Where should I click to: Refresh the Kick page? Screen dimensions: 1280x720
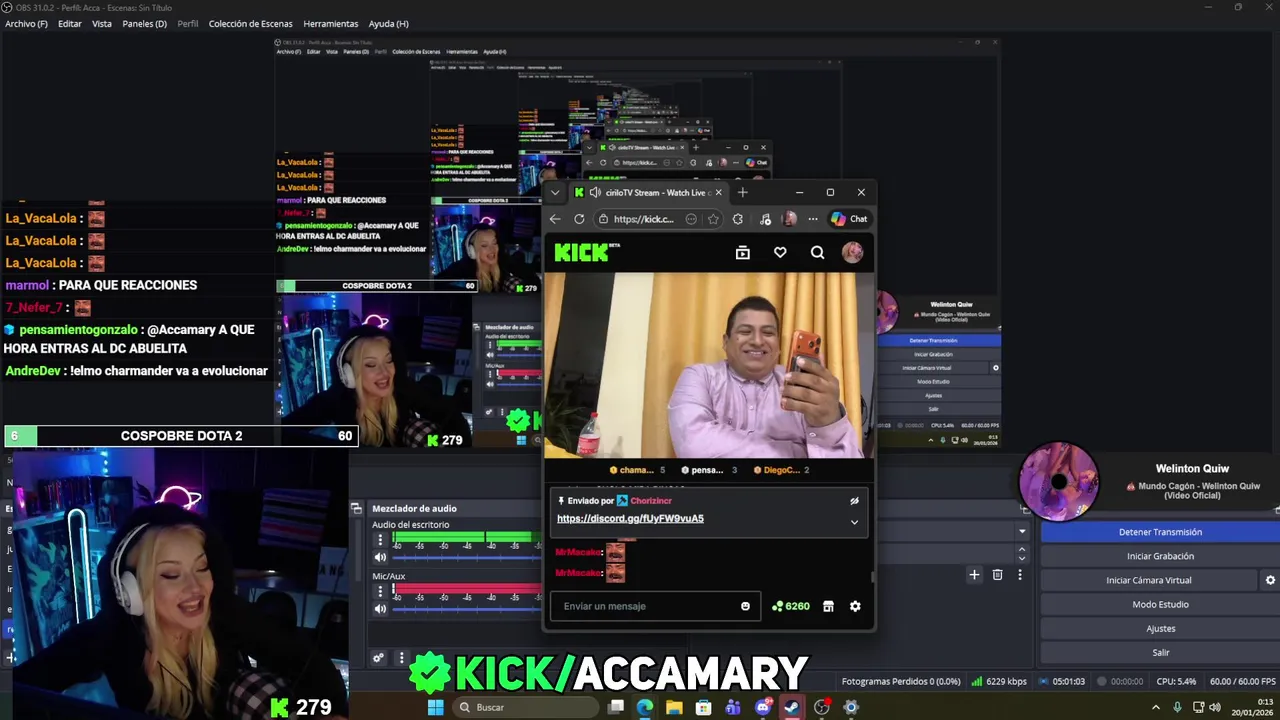579,219
